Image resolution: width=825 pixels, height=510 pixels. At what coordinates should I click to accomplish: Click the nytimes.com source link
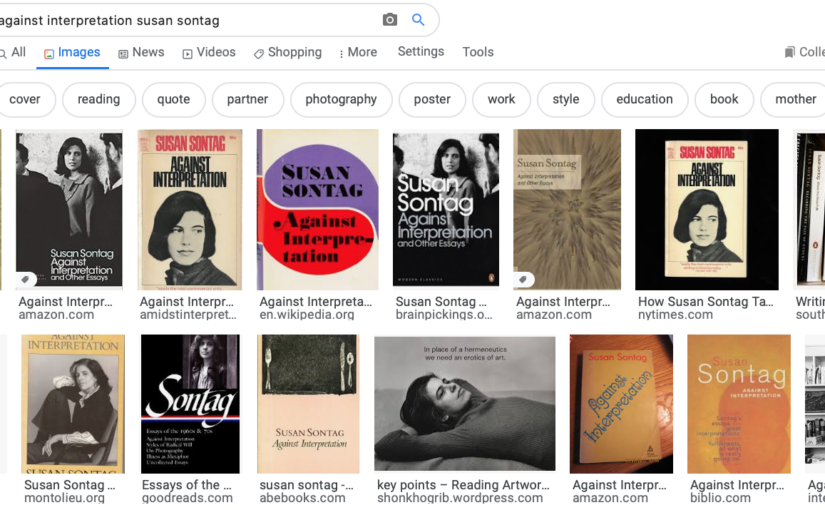tap(676, 315)
